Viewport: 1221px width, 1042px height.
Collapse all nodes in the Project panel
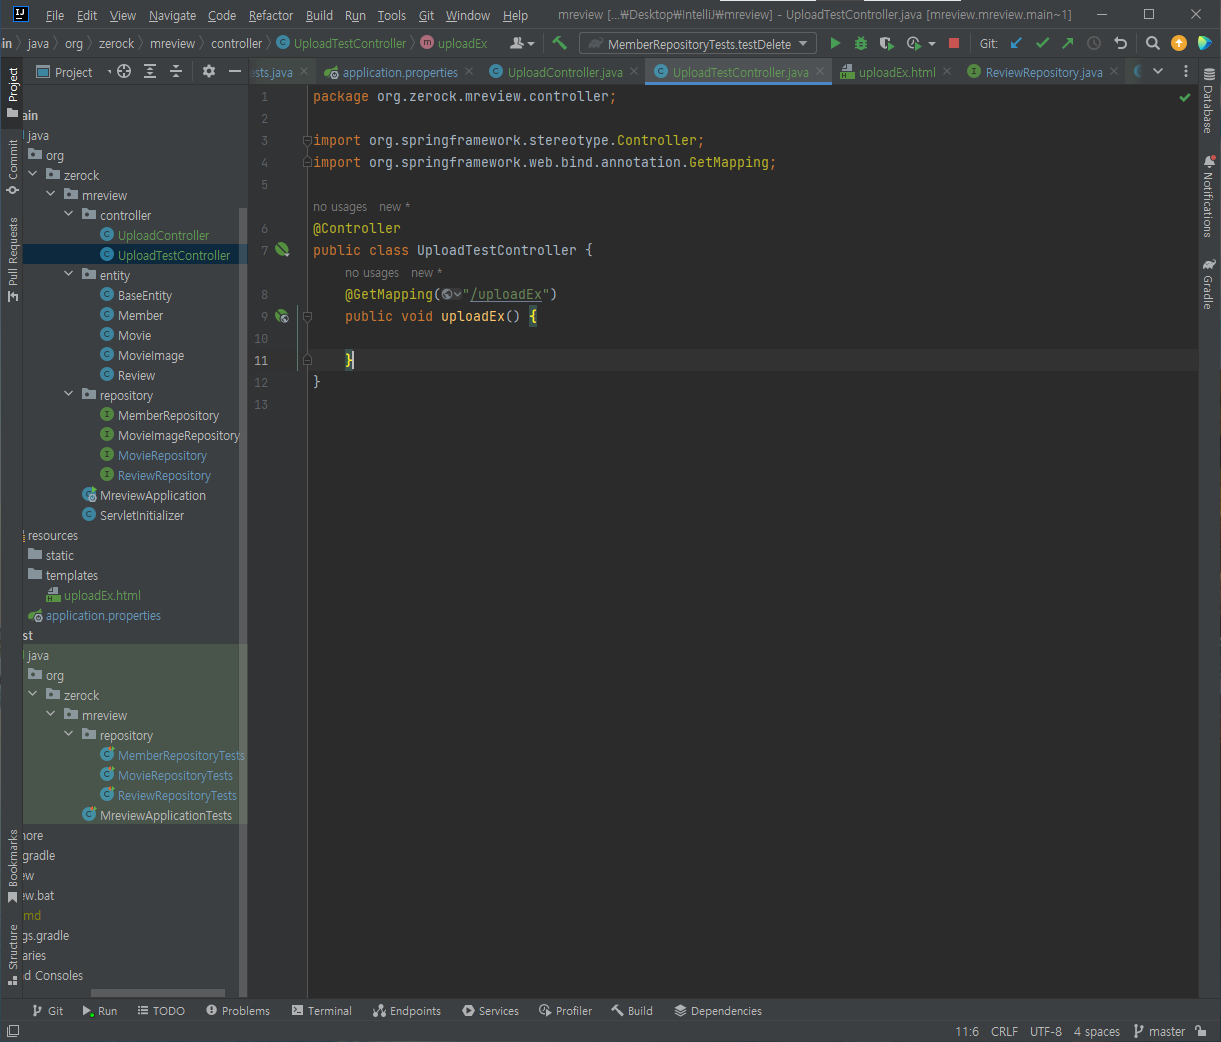(176, 71)
